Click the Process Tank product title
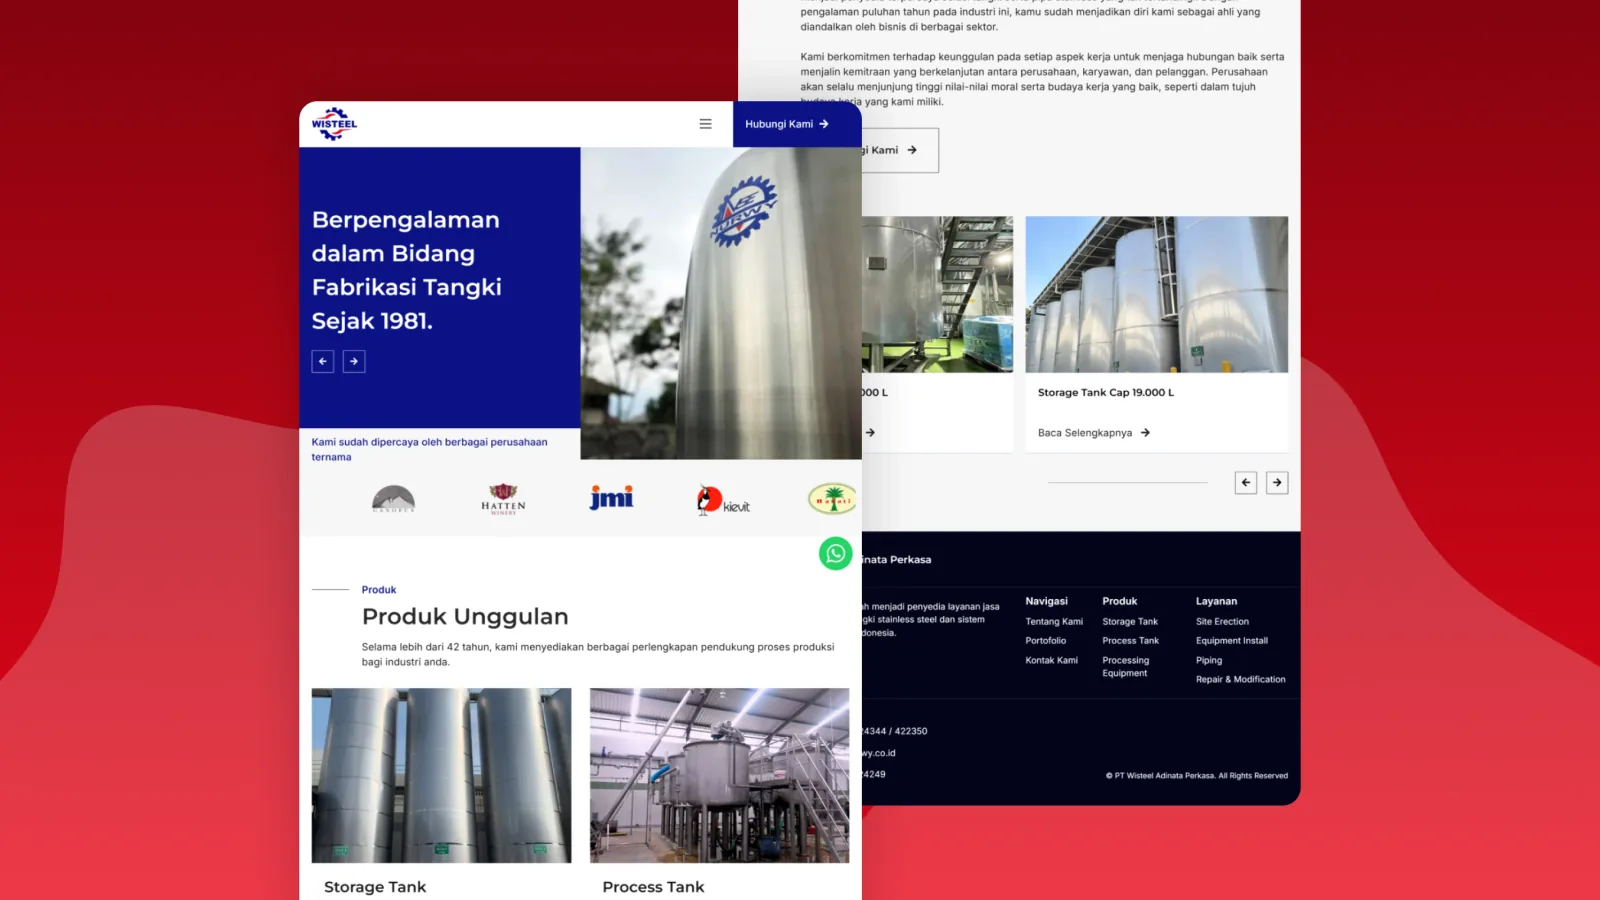The image size is (1600, 900). [x=653, y=887]
